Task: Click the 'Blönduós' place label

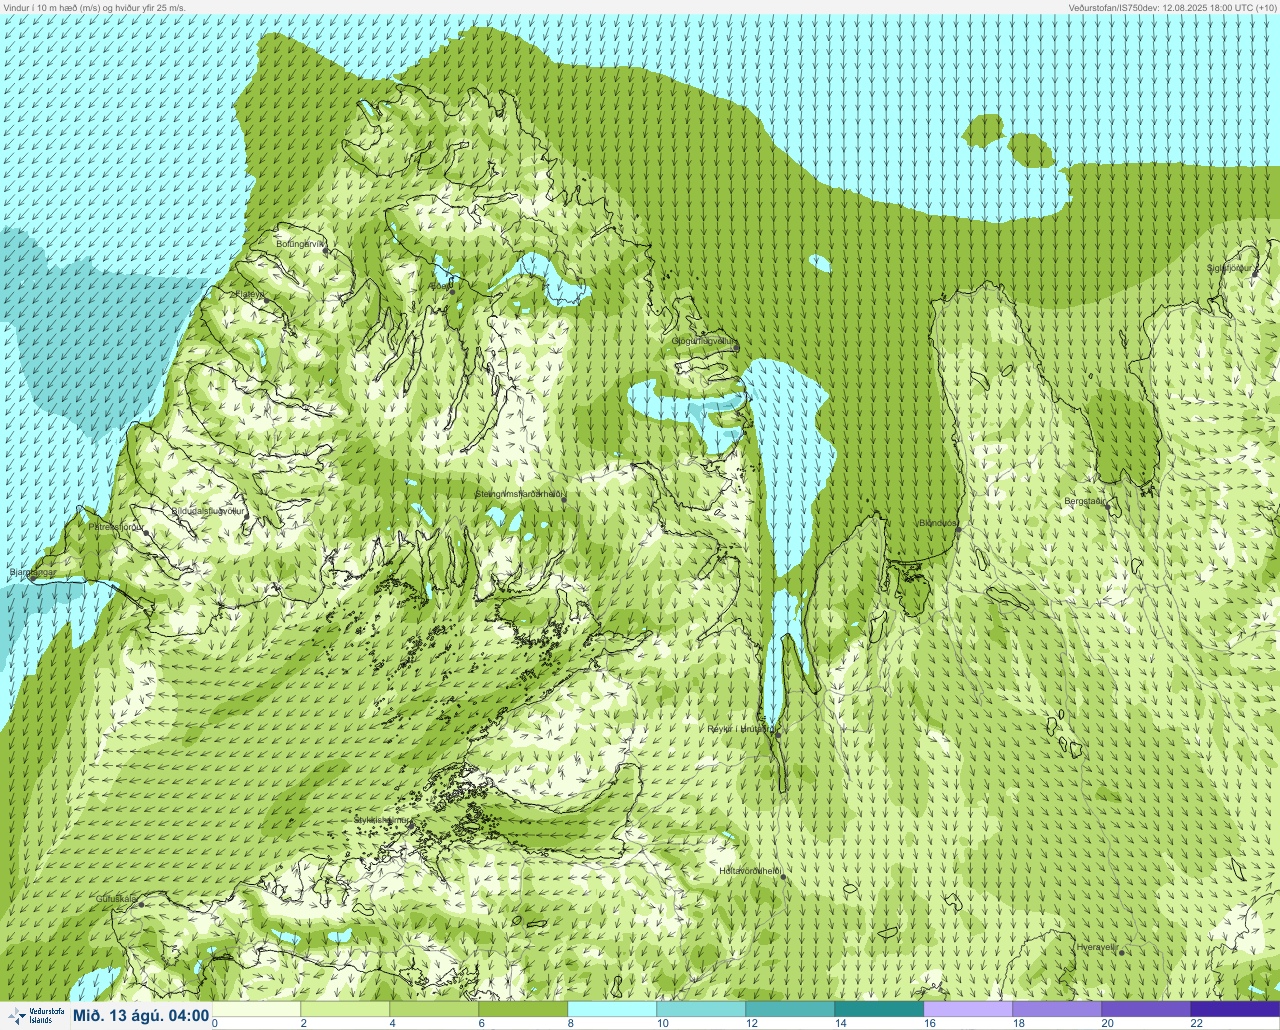Action: tap(939, 522)
